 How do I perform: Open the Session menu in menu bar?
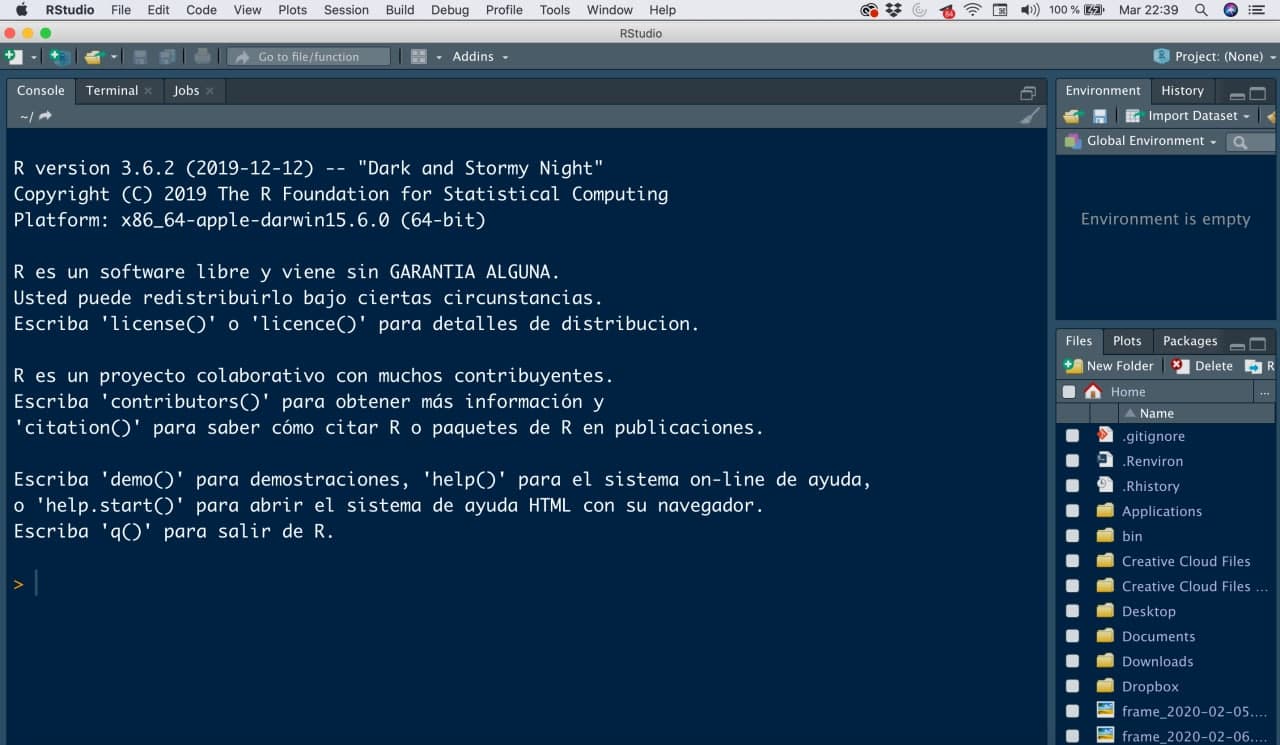point(346,10)
